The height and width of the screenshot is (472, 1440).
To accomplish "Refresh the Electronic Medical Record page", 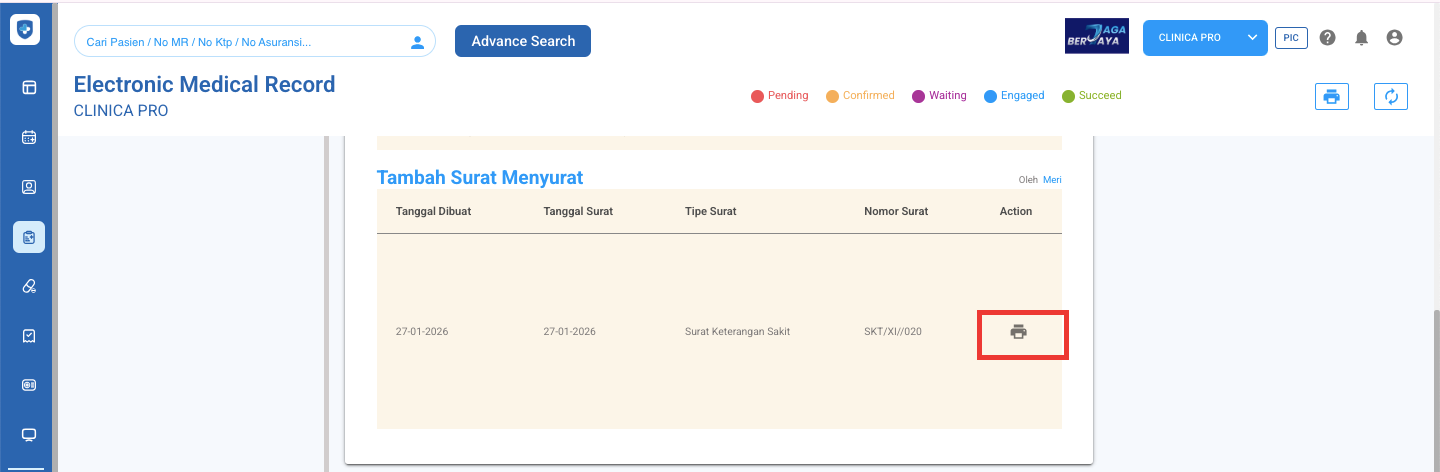I will click(1390, 96).
